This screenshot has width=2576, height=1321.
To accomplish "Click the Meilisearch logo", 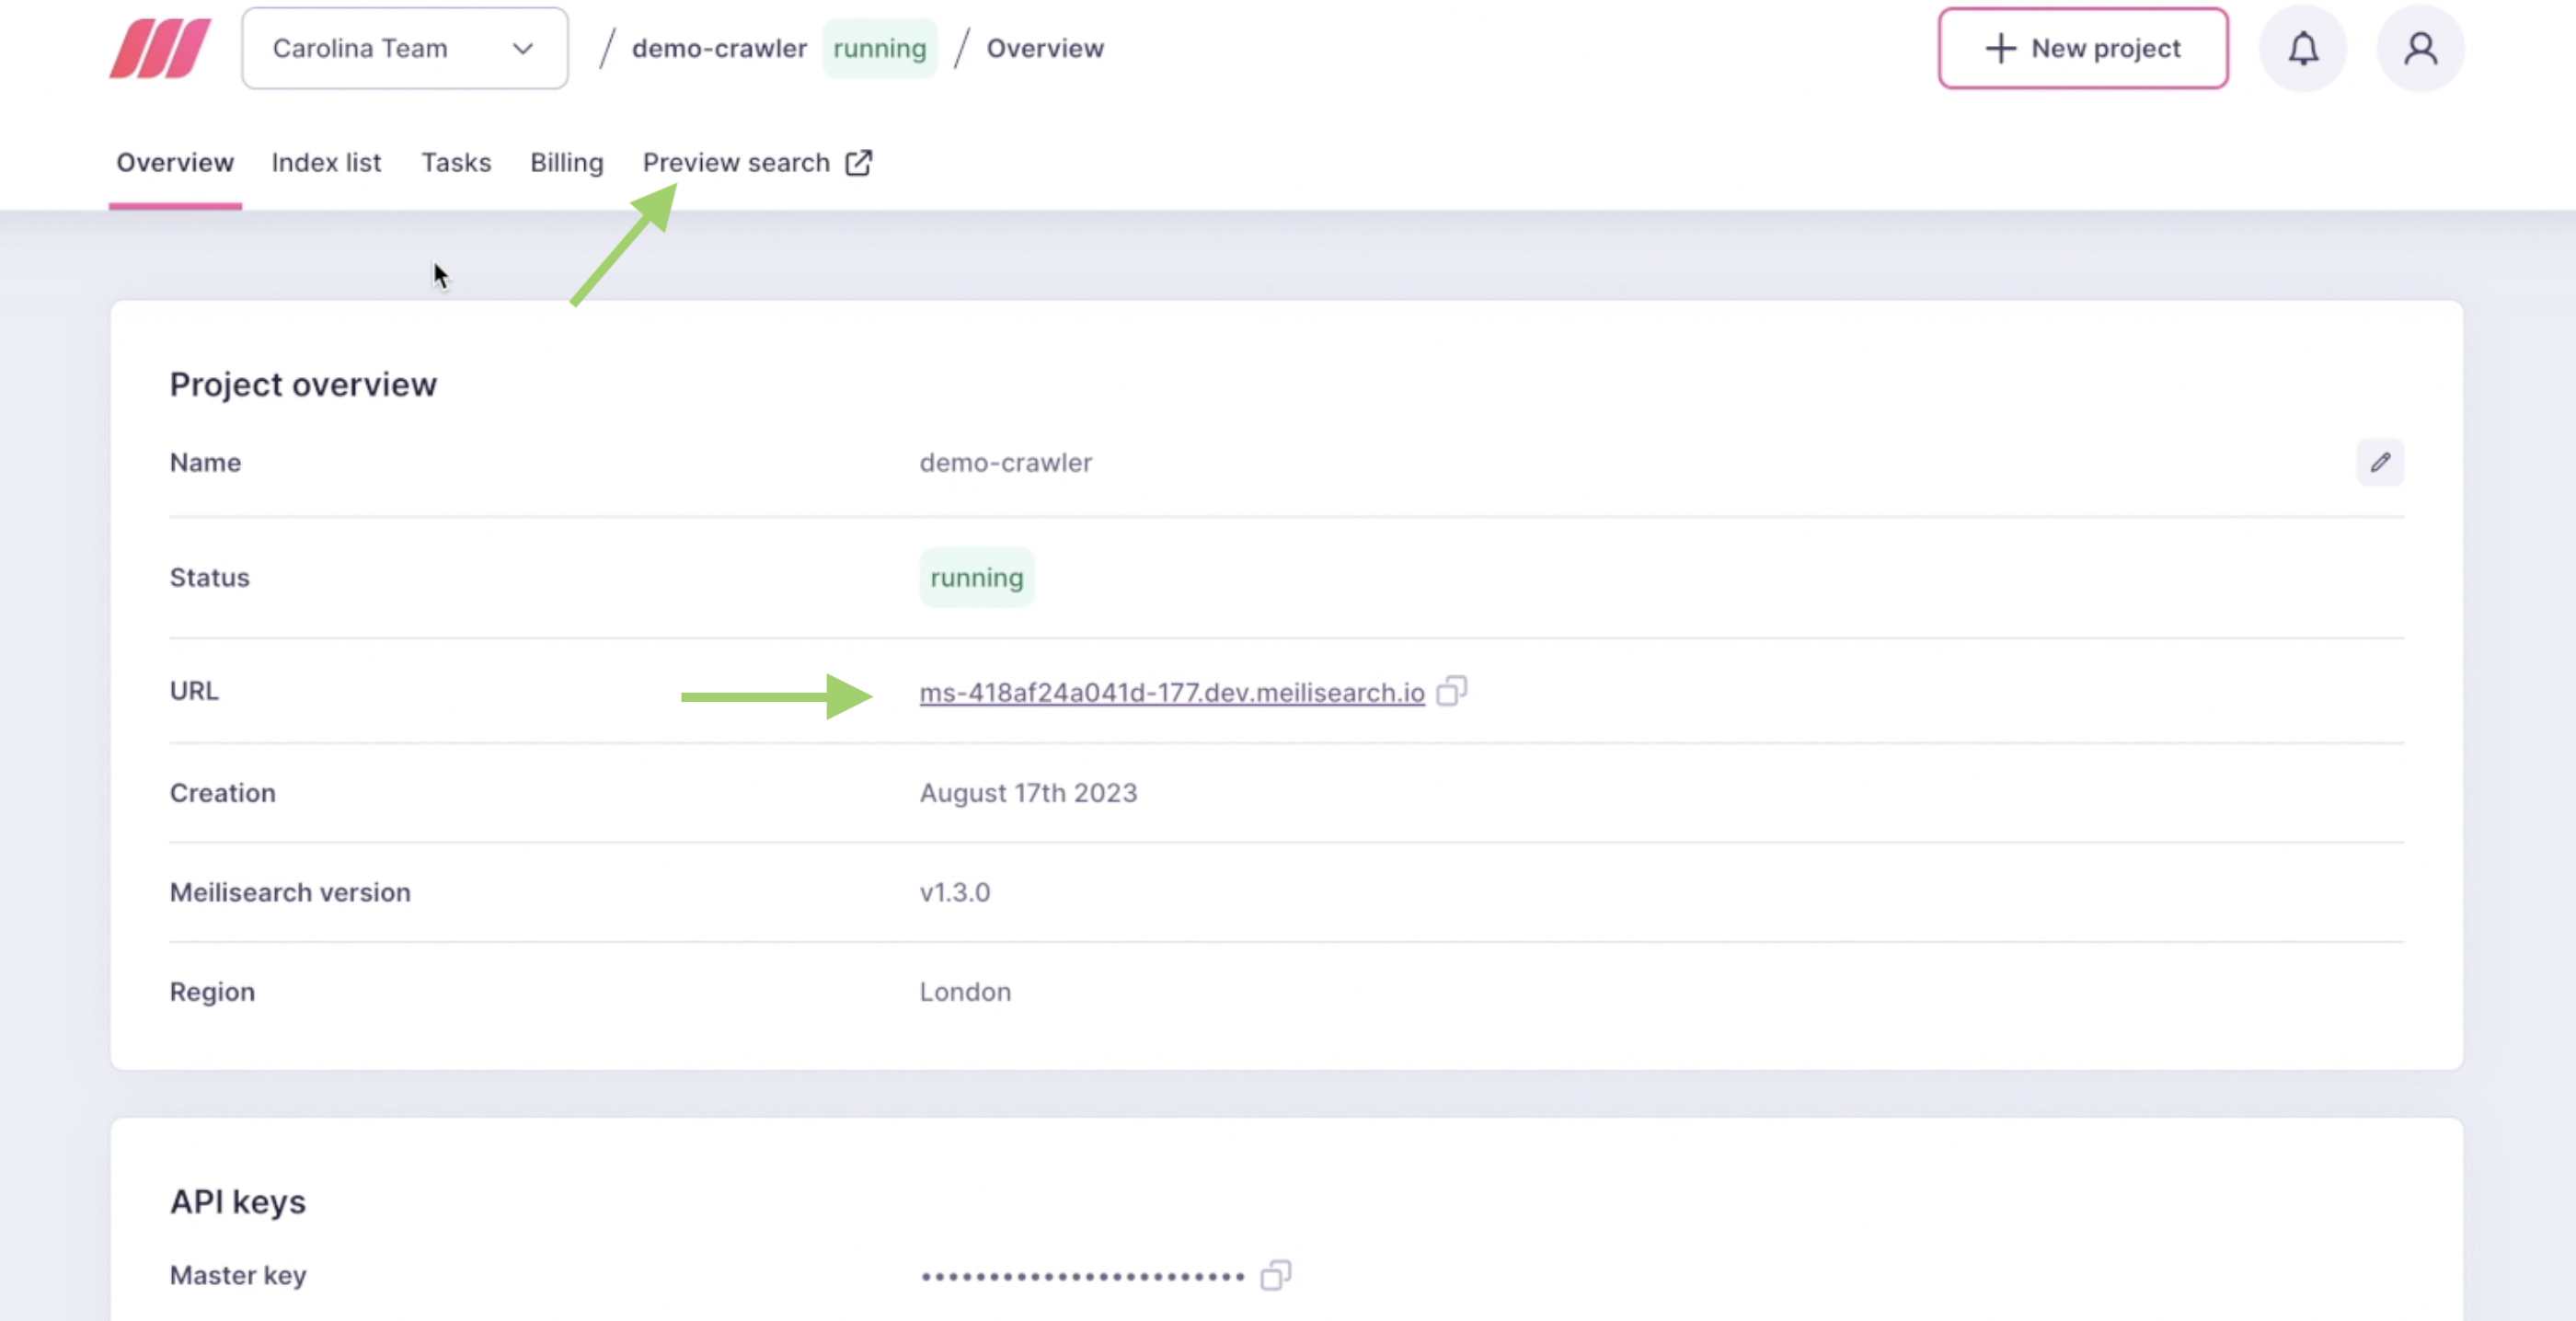I will (160, 48).
